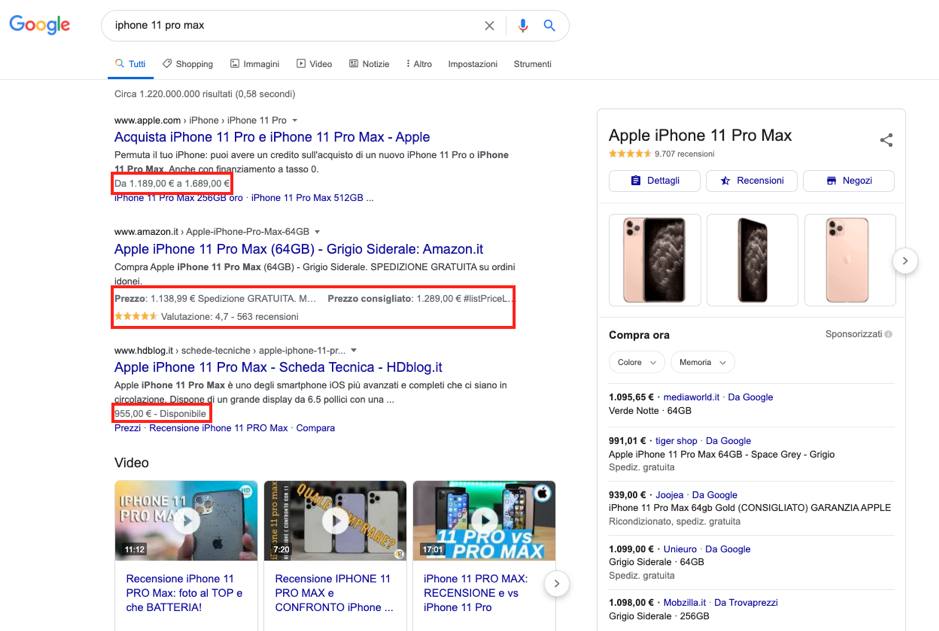Viewport: 939px width, 631px height.
Task: Click the 1.095,65 € price text
Action: [631, 397]
